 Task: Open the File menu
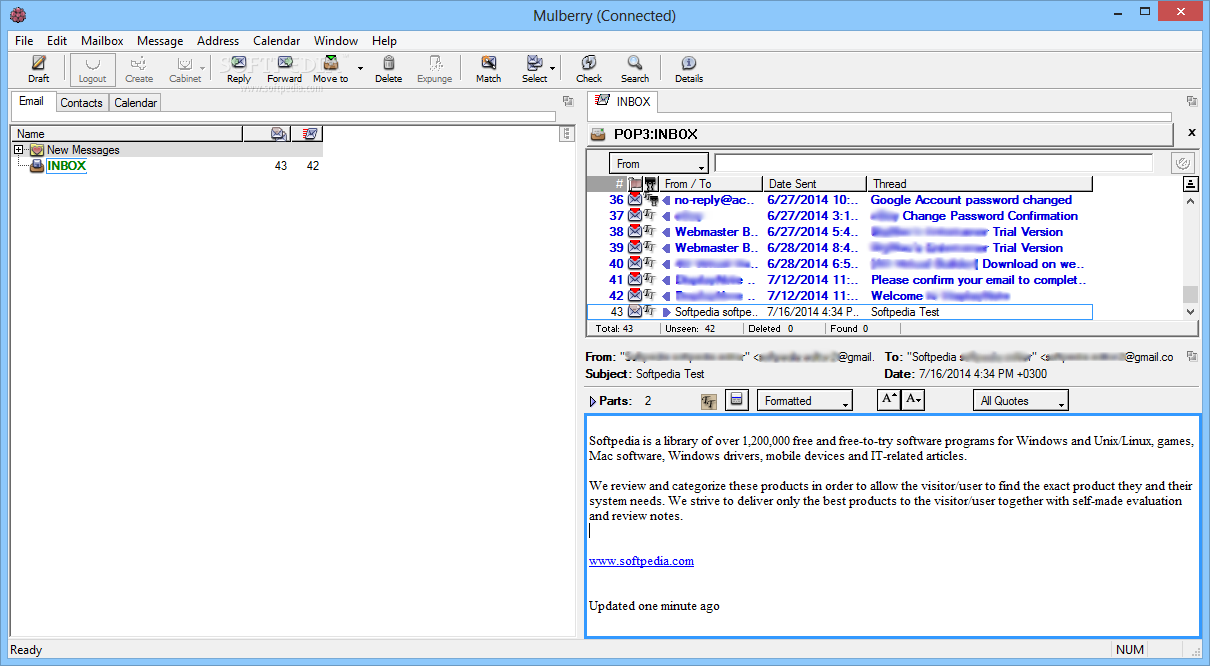[x=24, y=41]
